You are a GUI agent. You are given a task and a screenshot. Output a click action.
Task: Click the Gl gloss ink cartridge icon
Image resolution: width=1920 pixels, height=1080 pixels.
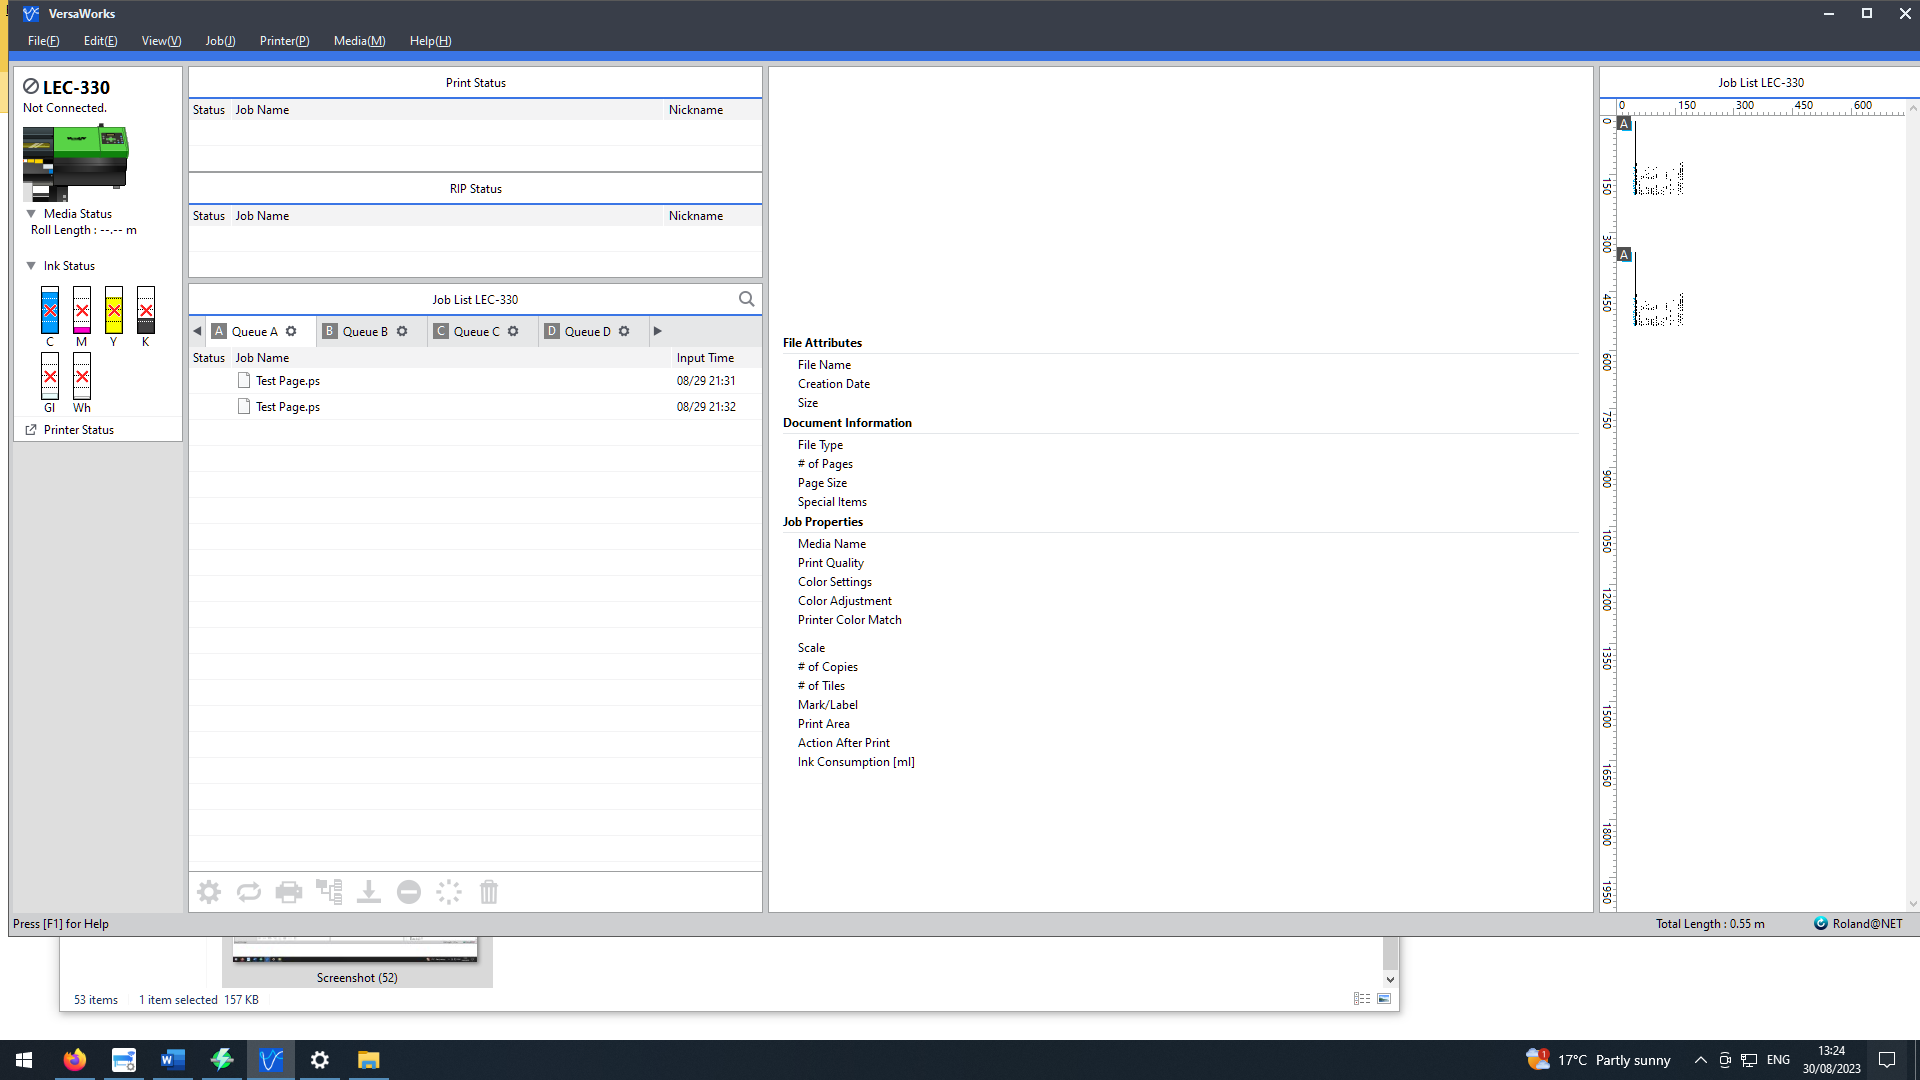coord(50,376)
